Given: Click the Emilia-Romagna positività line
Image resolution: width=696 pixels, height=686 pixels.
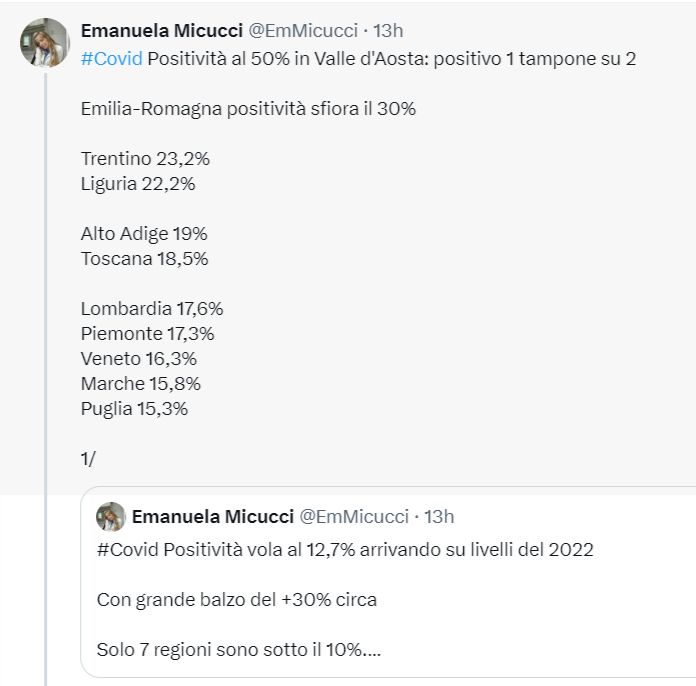Looking at the screenshot, I should [x=248, y=108].
